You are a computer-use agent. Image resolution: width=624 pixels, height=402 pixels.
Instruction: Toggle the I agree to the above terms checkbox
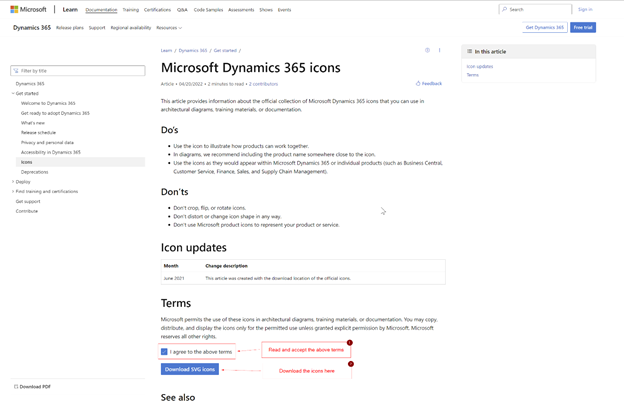164,352
